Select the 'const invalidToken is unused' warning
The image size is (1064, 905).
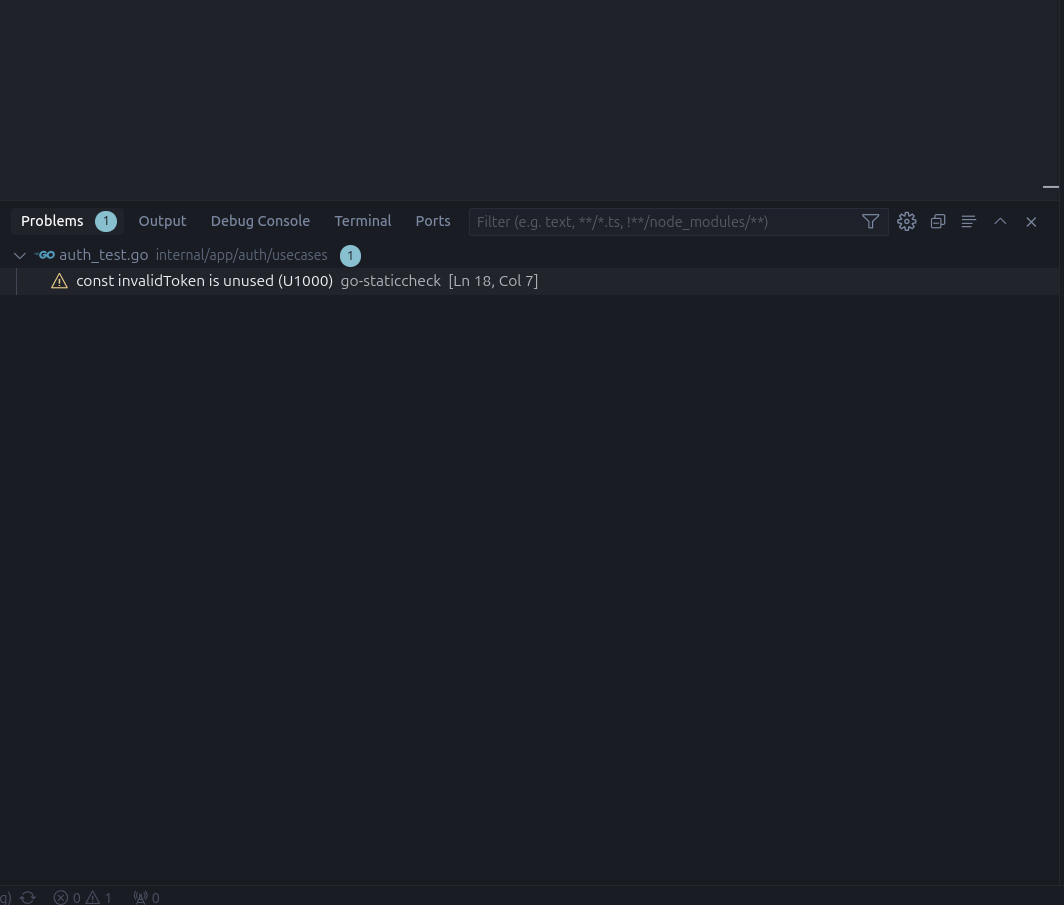click(204, 281)
